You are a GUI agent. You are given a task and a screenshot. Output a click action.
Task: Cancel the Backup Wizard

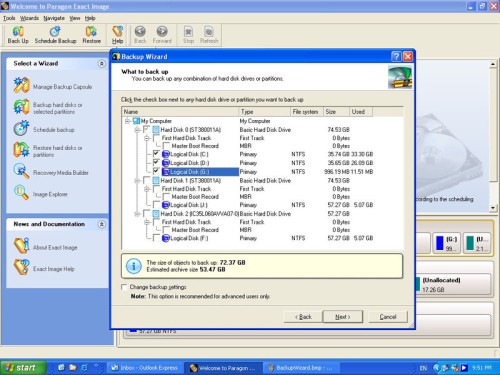(388, 317)
